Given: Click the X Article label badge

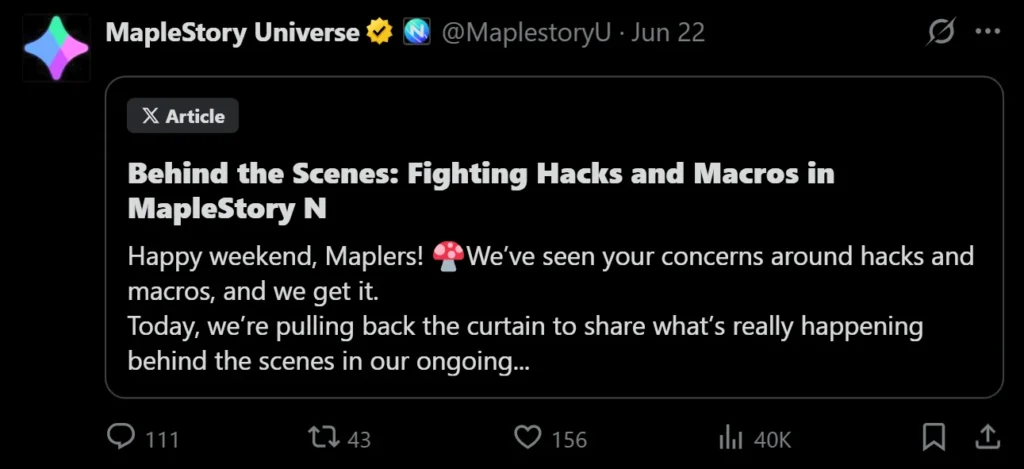Looking at the screenshot, I should 183,116.
